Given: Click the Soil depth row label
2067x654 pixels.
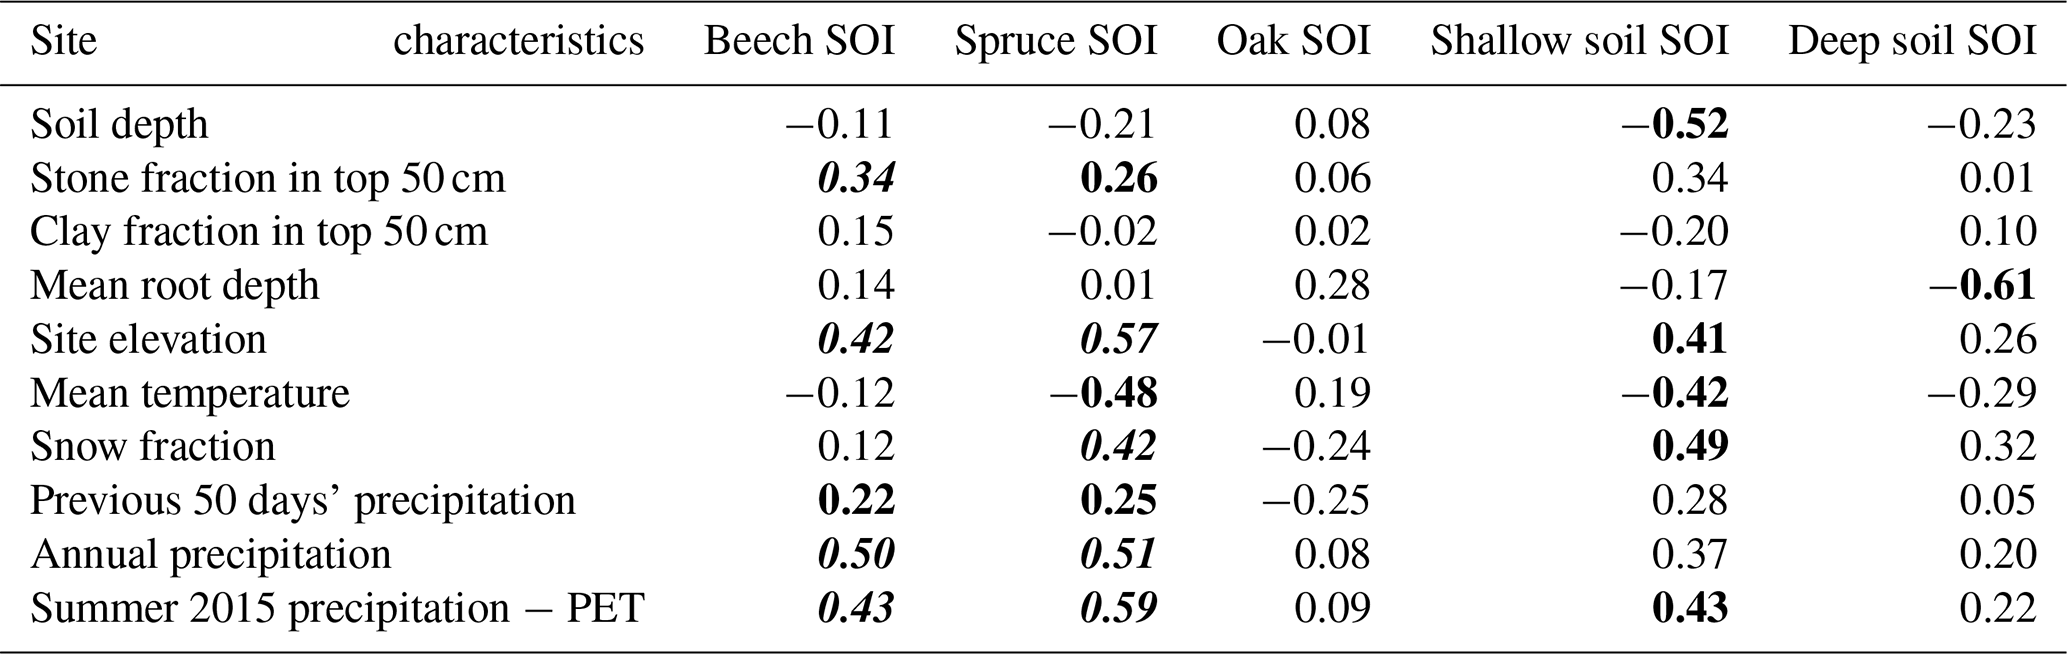Looking at the screenshot, I should [119, 124].
